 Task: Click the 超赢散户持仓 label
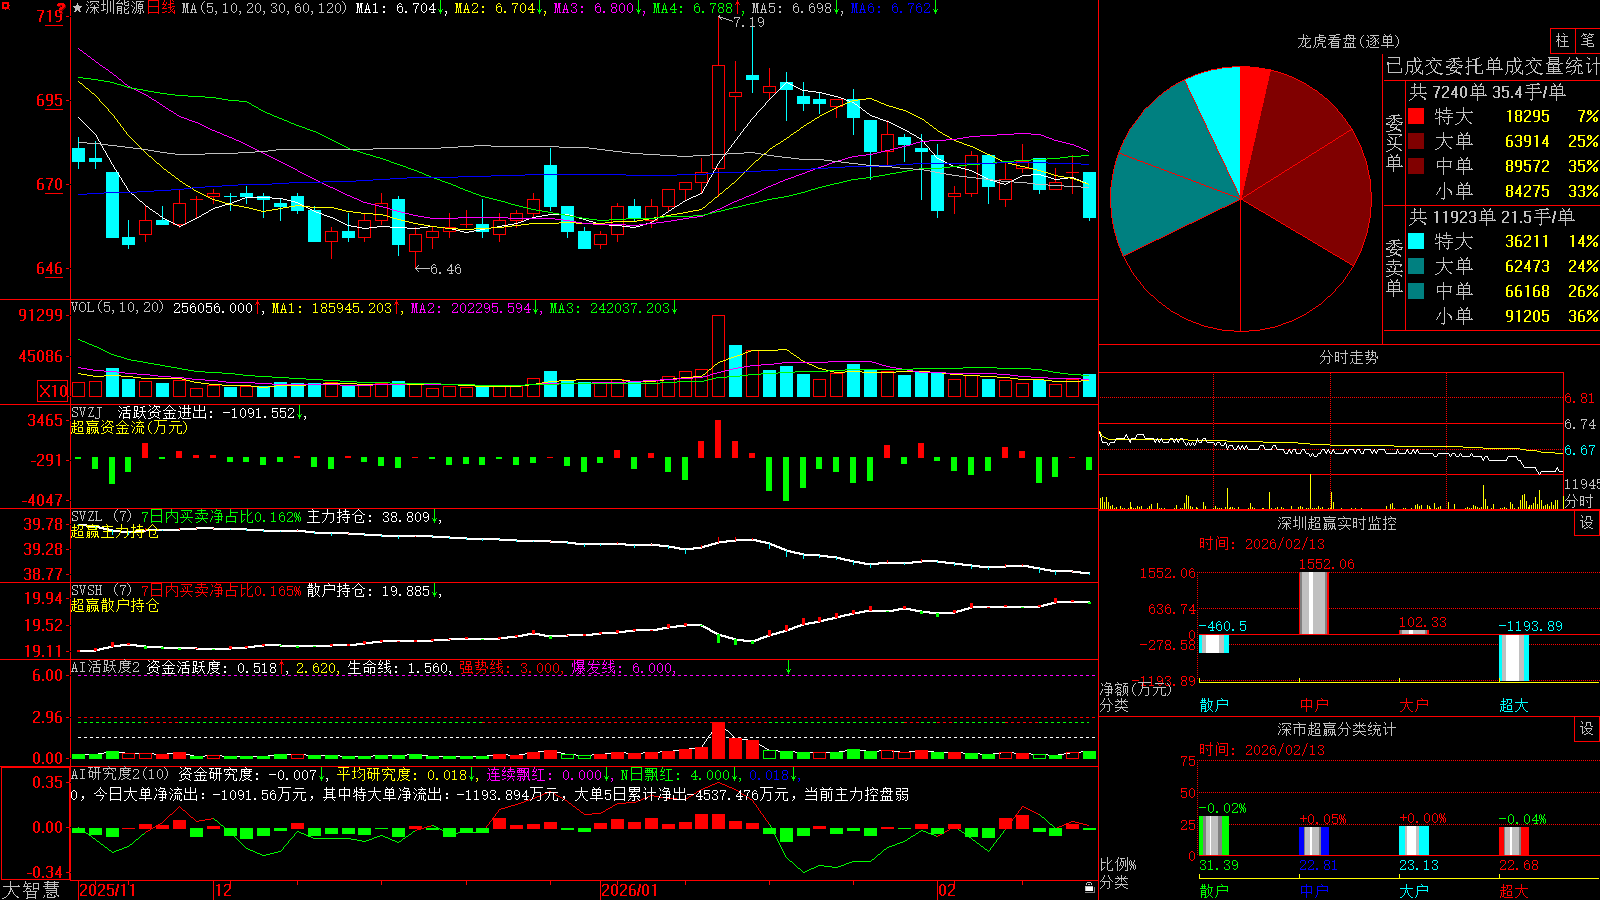115,605
